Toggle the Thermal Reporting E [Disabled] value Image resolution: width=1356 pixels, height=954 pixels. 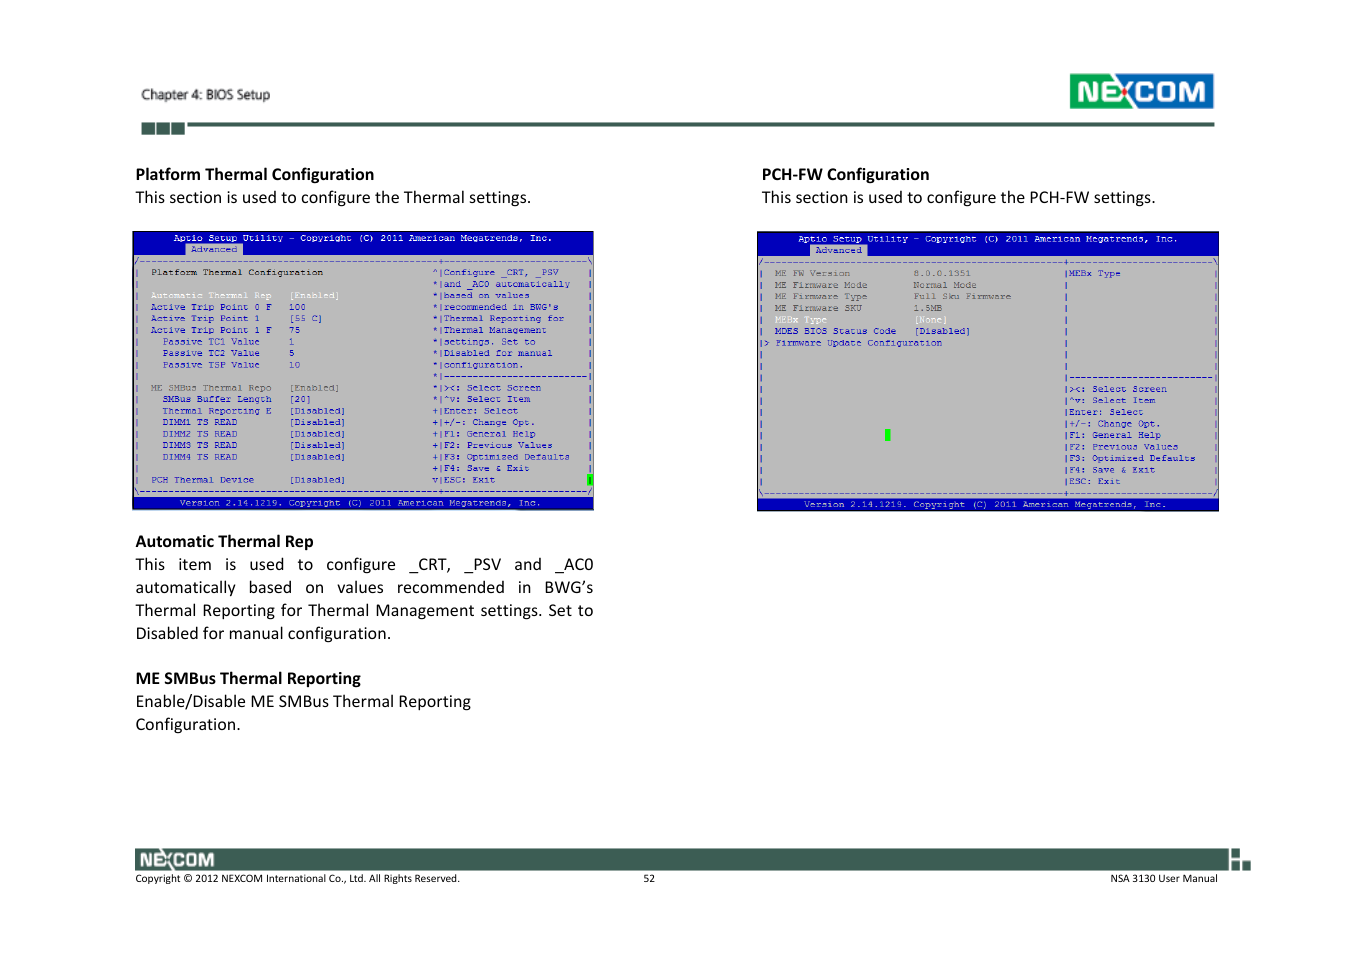pos(318,411)
